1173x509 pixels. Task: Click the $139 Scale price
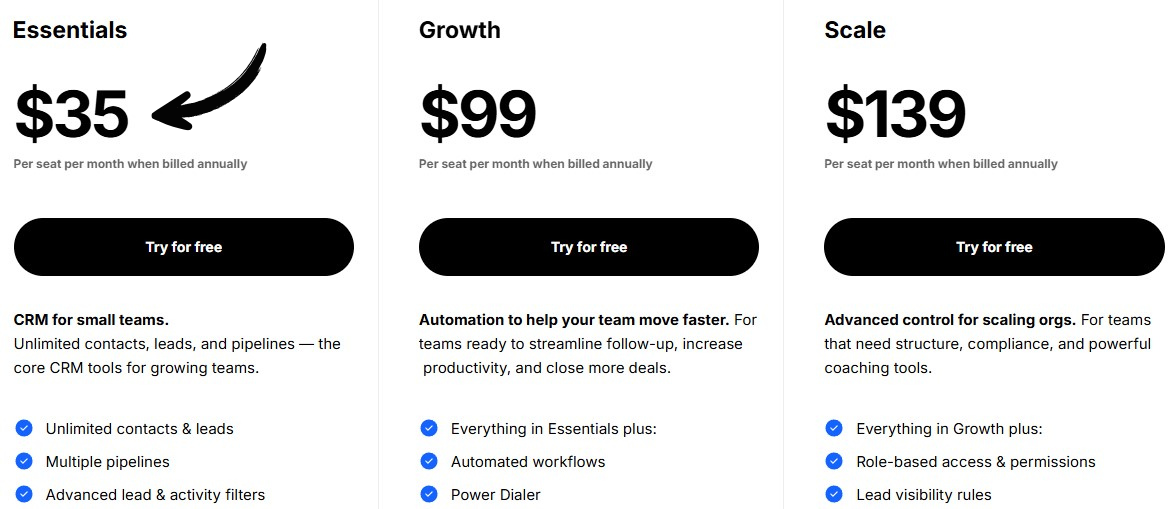[895, 114]
